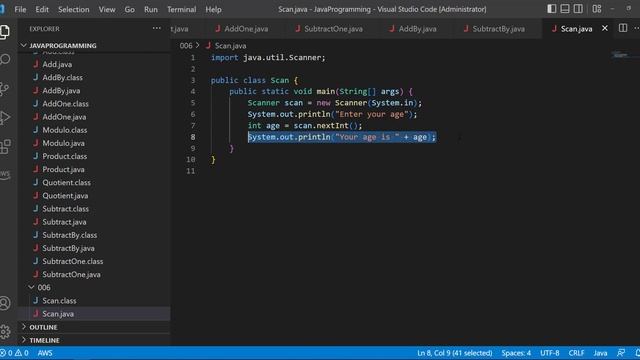
Task: Open the Run menu
Action: coord(151,9)
